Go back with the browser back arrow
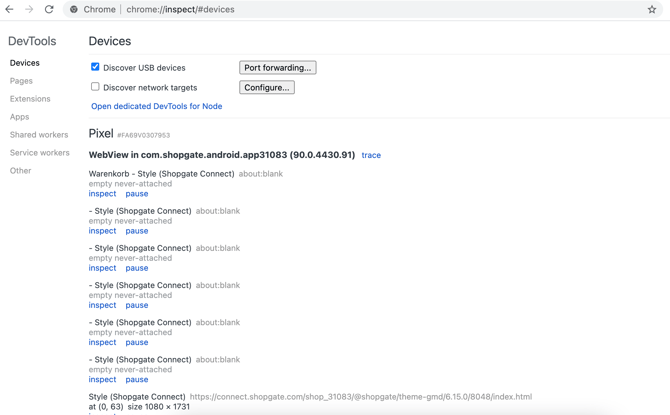 click(9, 9)
